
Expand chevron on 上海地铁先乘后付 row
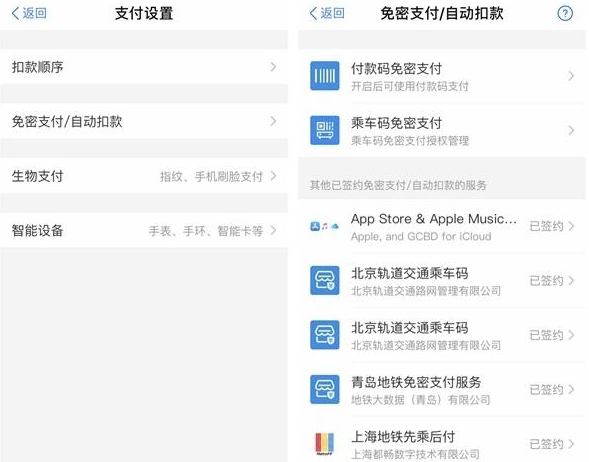[571, 444]
